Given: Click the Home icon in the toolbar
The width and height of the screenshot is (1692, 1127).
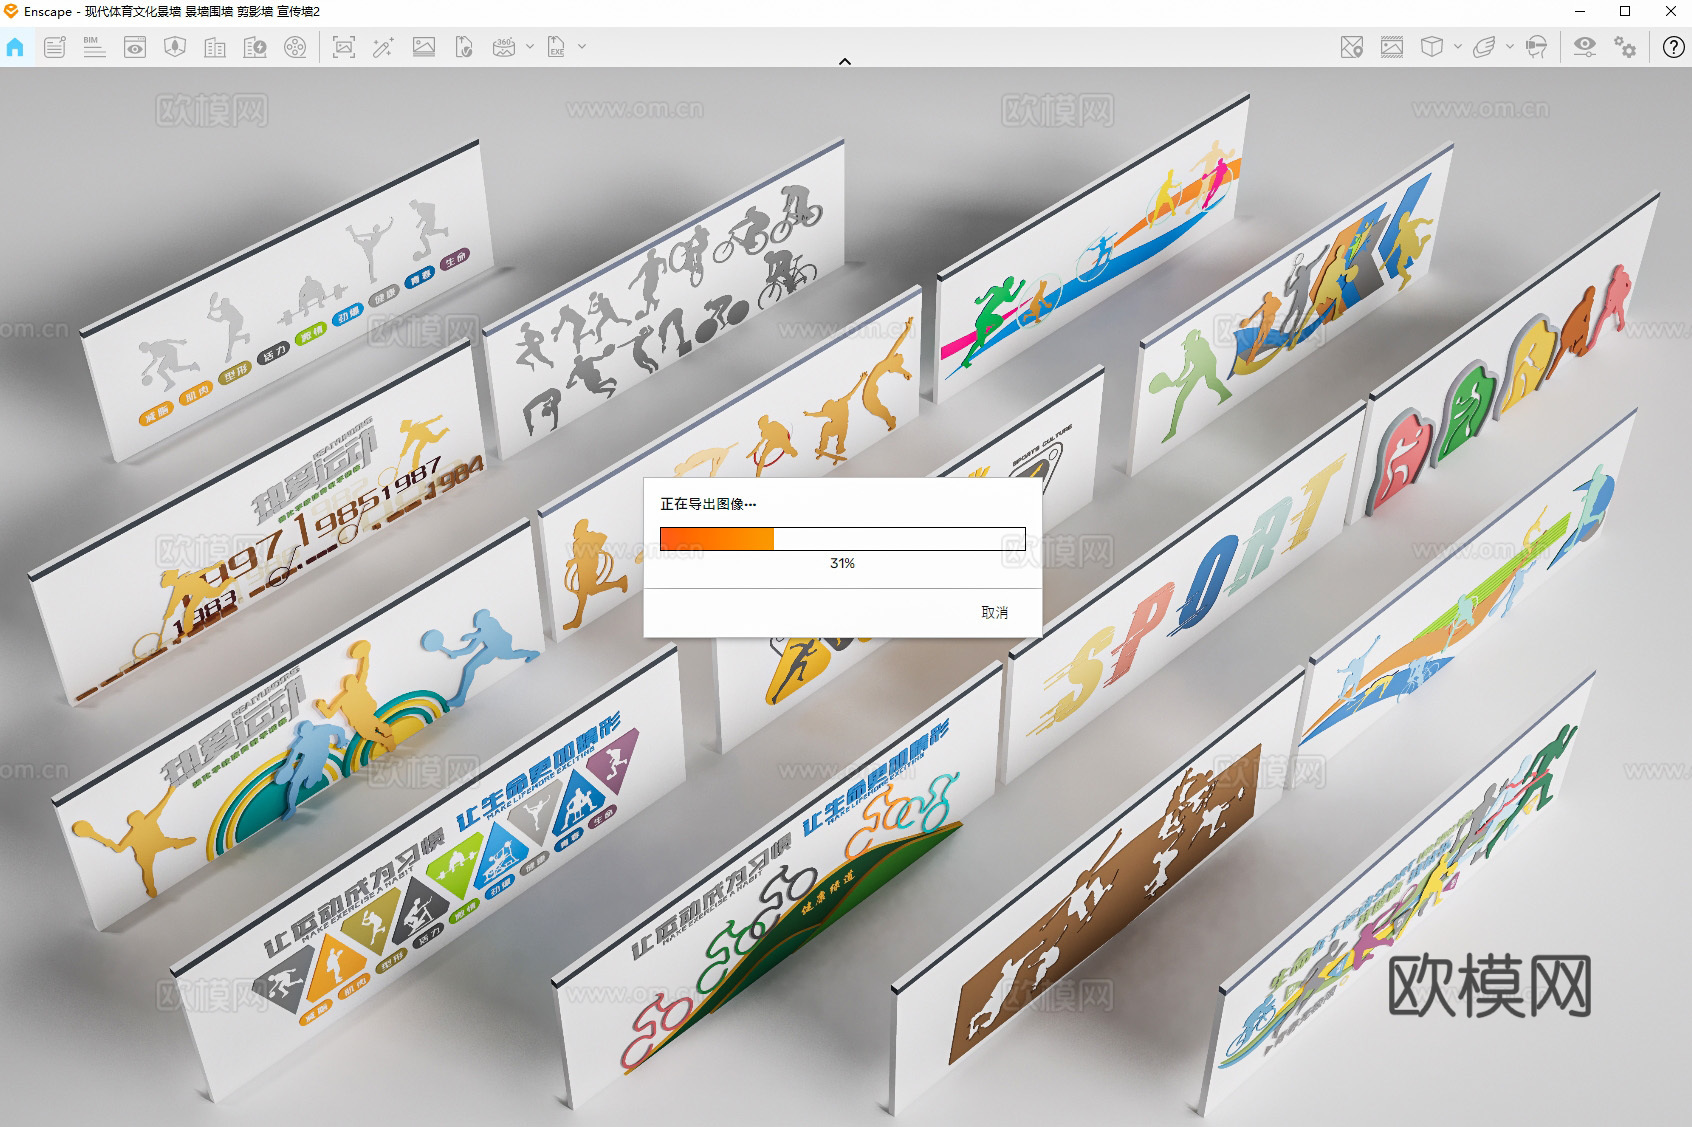Looking at the screenshot, I should (15, 47).
